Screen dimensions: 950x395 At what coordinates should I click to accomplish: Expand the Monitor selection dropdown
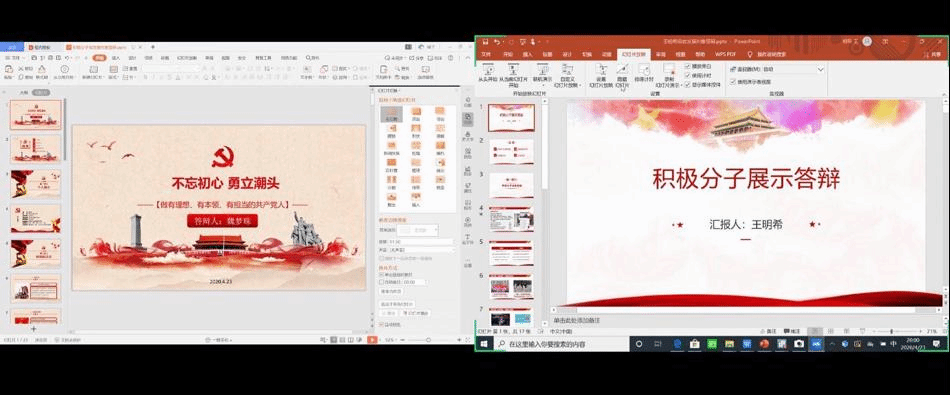point(794,70)
